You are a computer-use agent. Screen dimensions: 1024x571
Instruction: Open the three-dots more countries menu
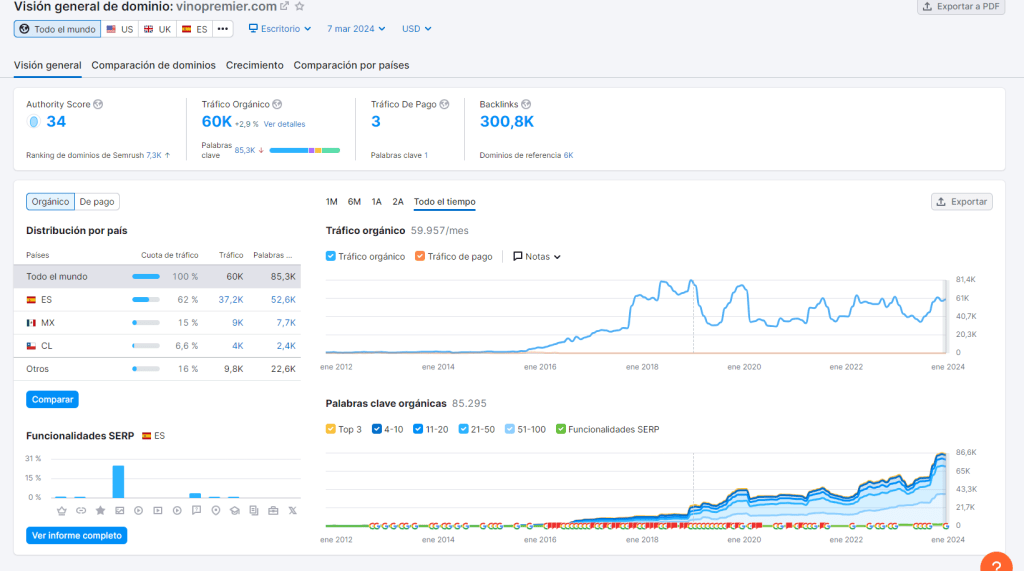tap(223, 29)
